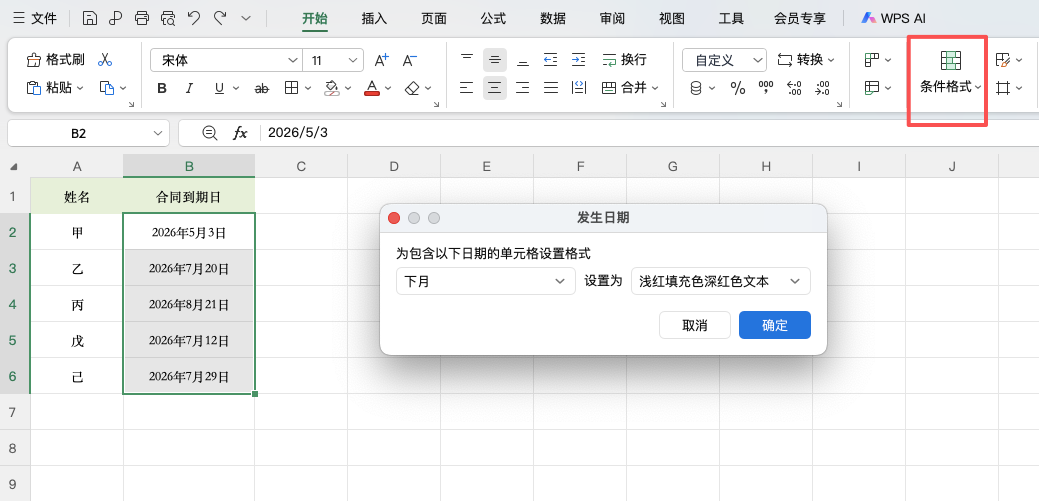The height and width of the screenshot is (501, 1039).
Task: Switch to the 数据 tab
Action: pos(553,19)
